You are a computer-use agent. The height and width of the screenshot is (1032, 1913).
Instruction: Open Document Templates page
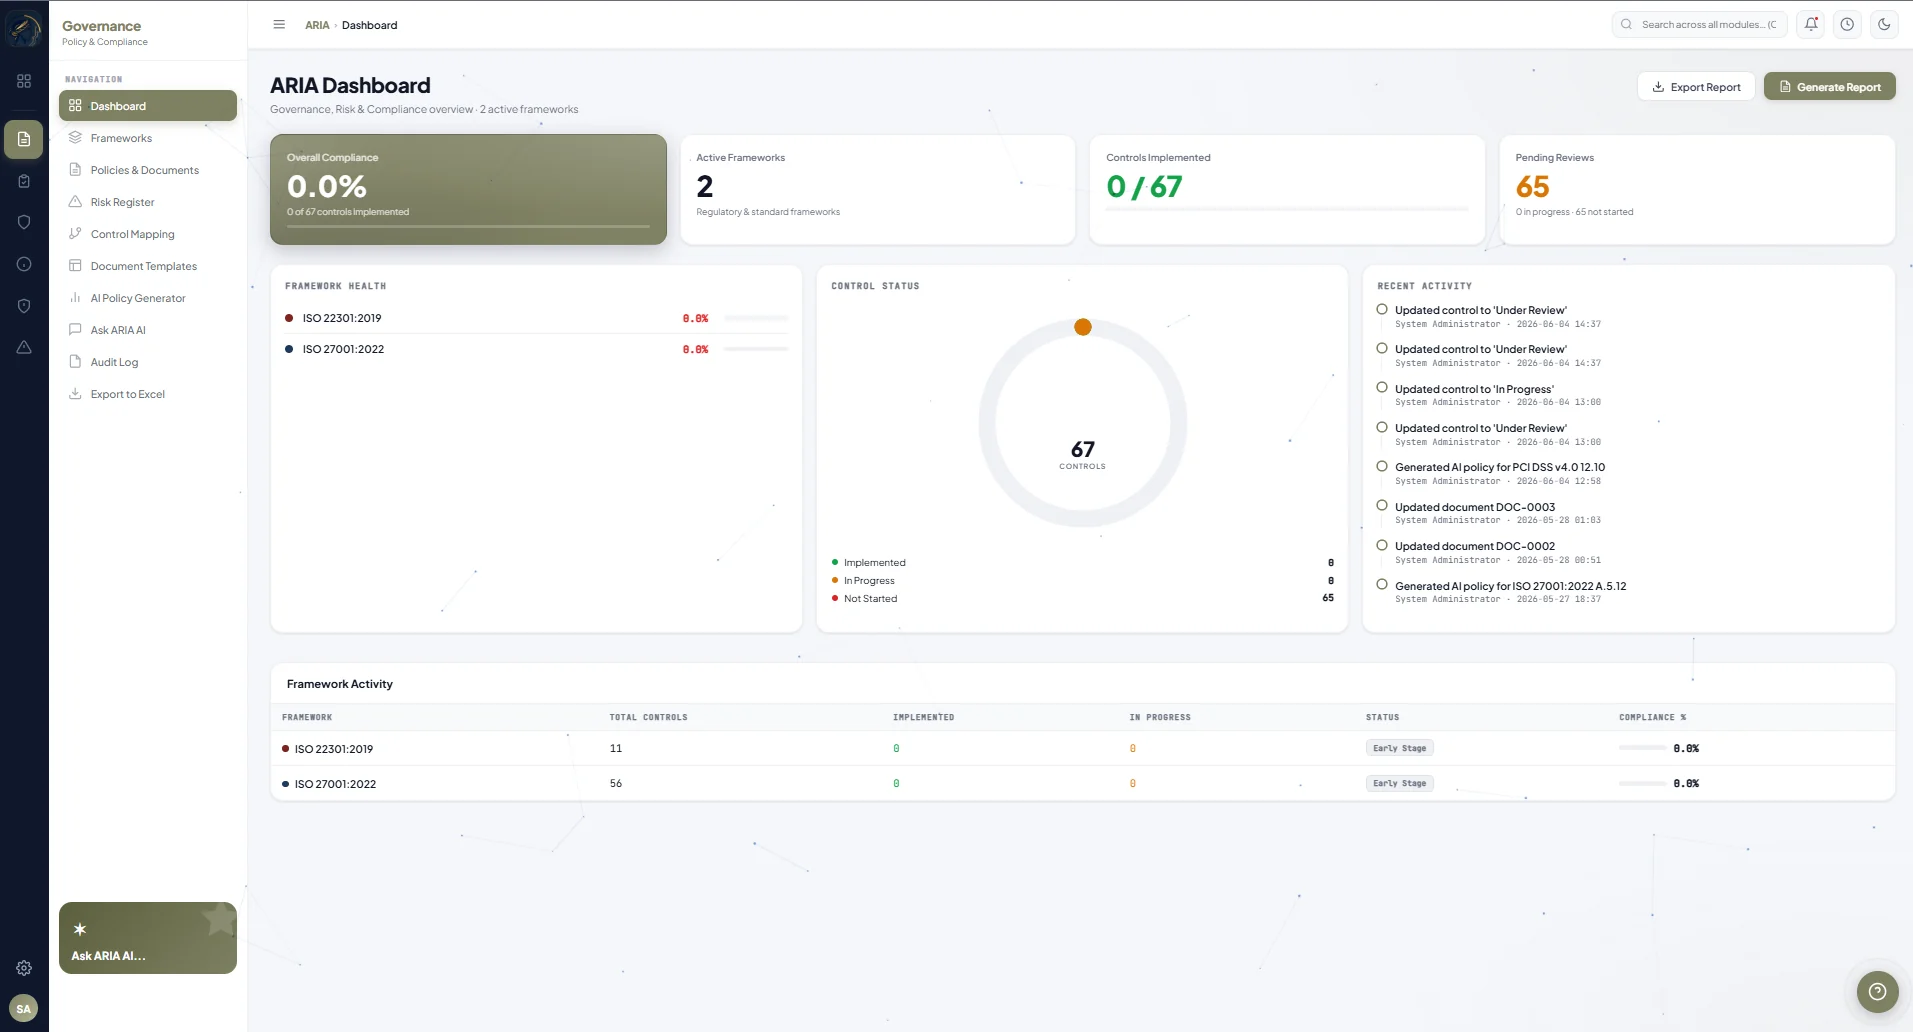[x=148, y=266]
